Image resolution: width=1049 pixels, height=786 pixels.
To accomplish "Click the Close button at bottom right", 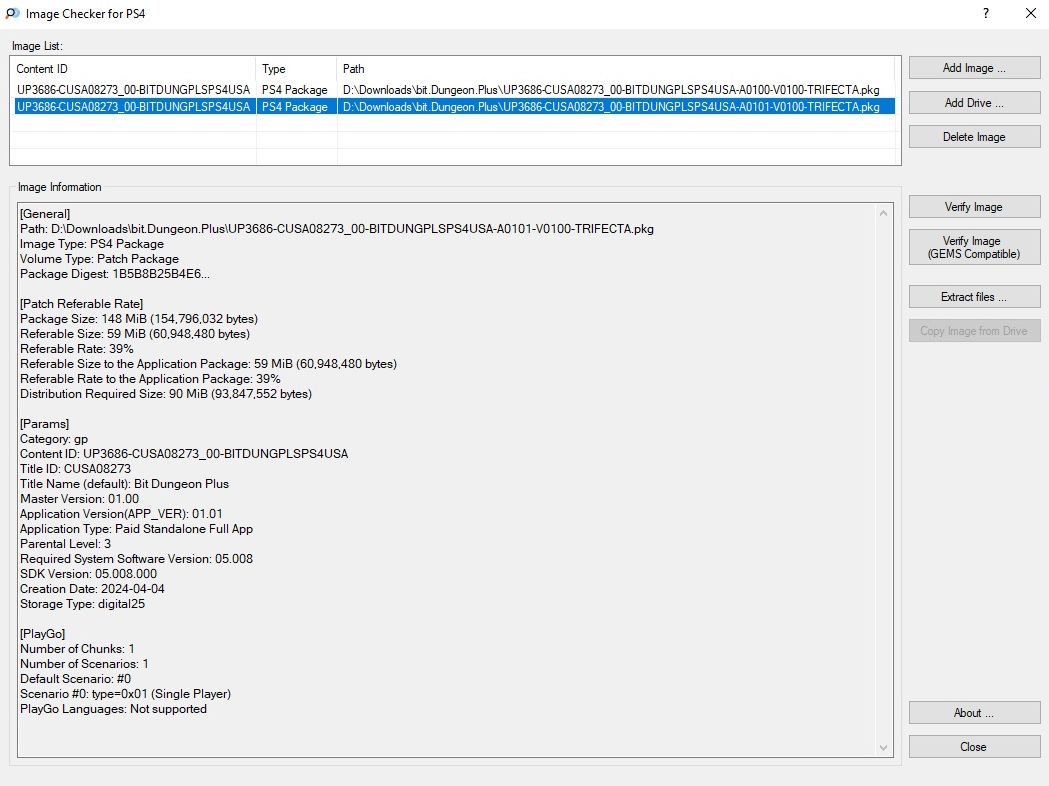I will click(974, 747).
